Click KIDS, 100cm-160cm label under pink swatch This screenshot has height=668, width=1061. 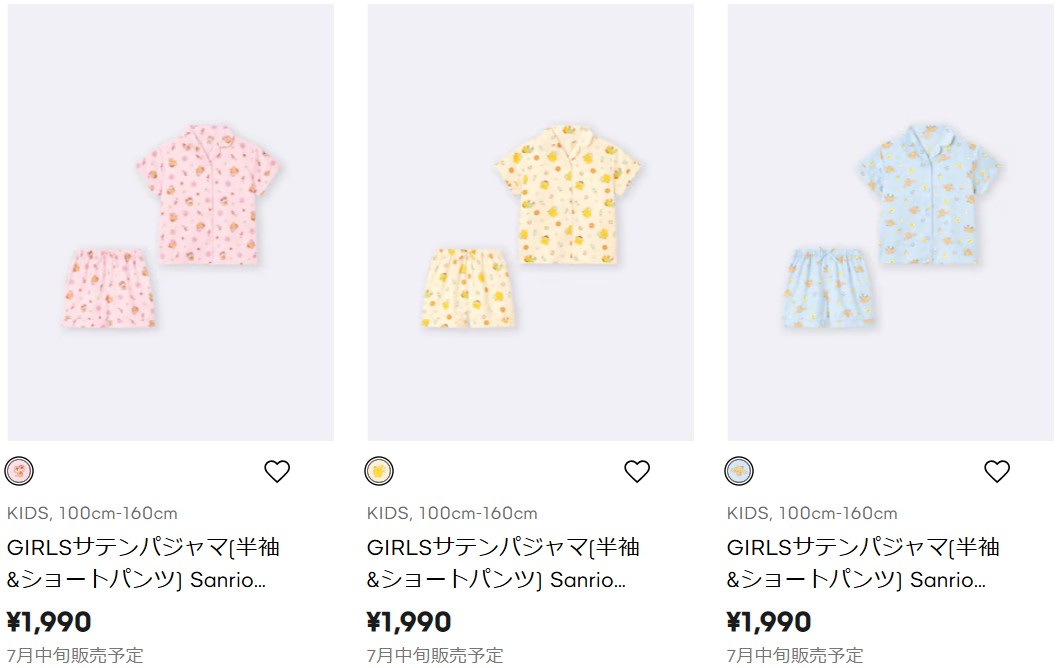click(92, 513)
